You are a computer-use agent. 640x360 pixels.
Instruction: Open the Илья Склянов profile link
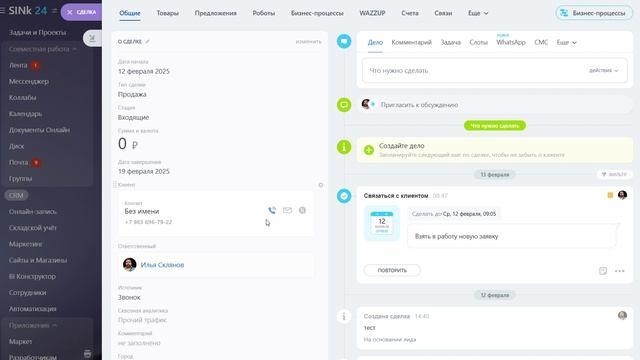[x=162, y=265]
